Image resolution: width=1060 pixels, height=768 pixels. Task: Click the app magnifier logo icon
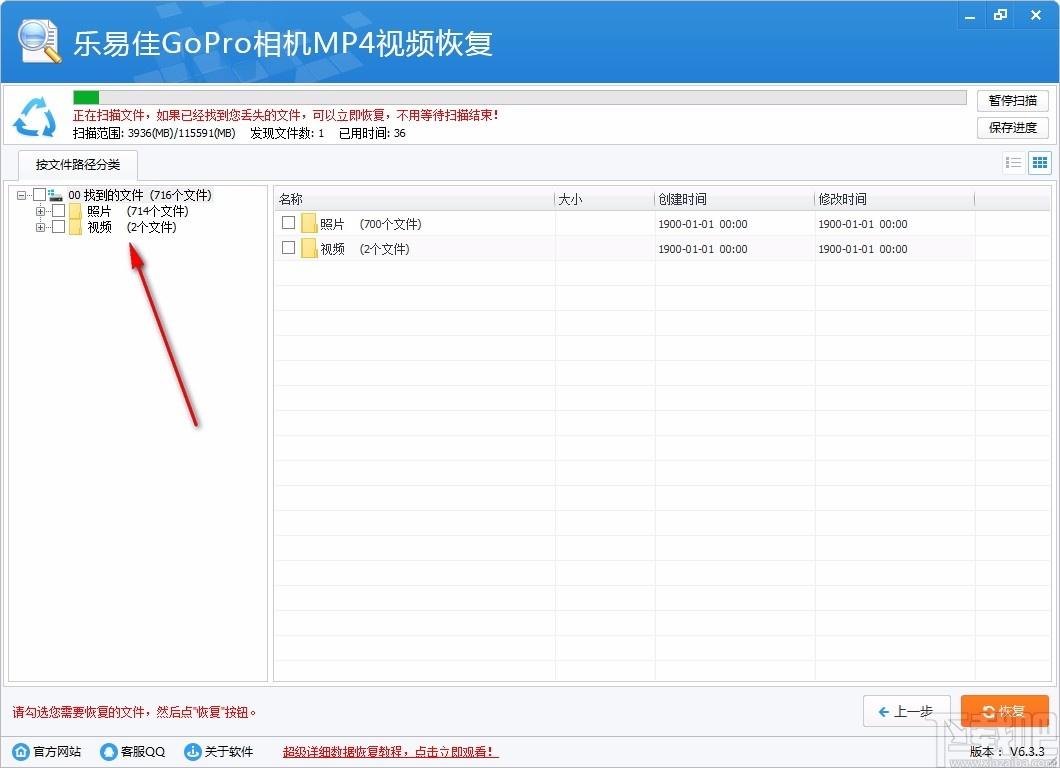point(39,41)
